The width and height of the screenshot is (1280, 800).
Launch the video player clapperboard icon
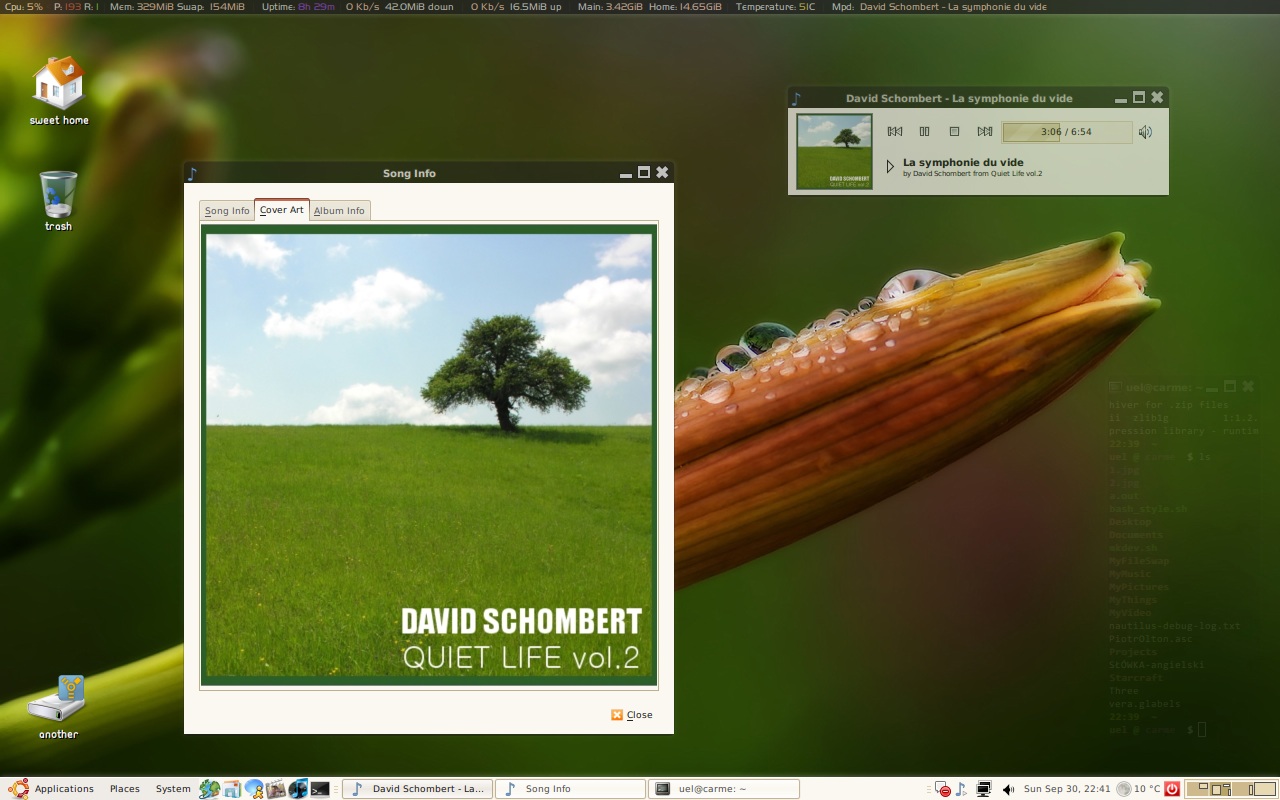pos(276,789)
